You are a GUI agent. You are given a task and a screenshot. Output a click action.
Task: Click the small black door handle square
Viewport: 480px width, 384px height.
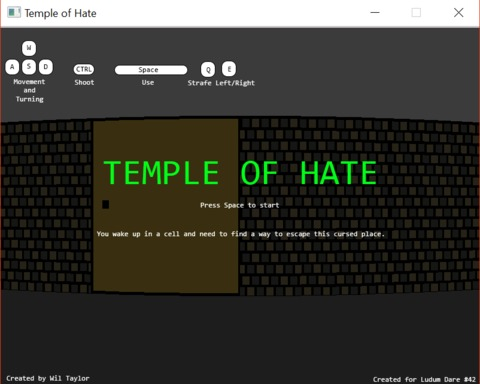pos(105,204)
